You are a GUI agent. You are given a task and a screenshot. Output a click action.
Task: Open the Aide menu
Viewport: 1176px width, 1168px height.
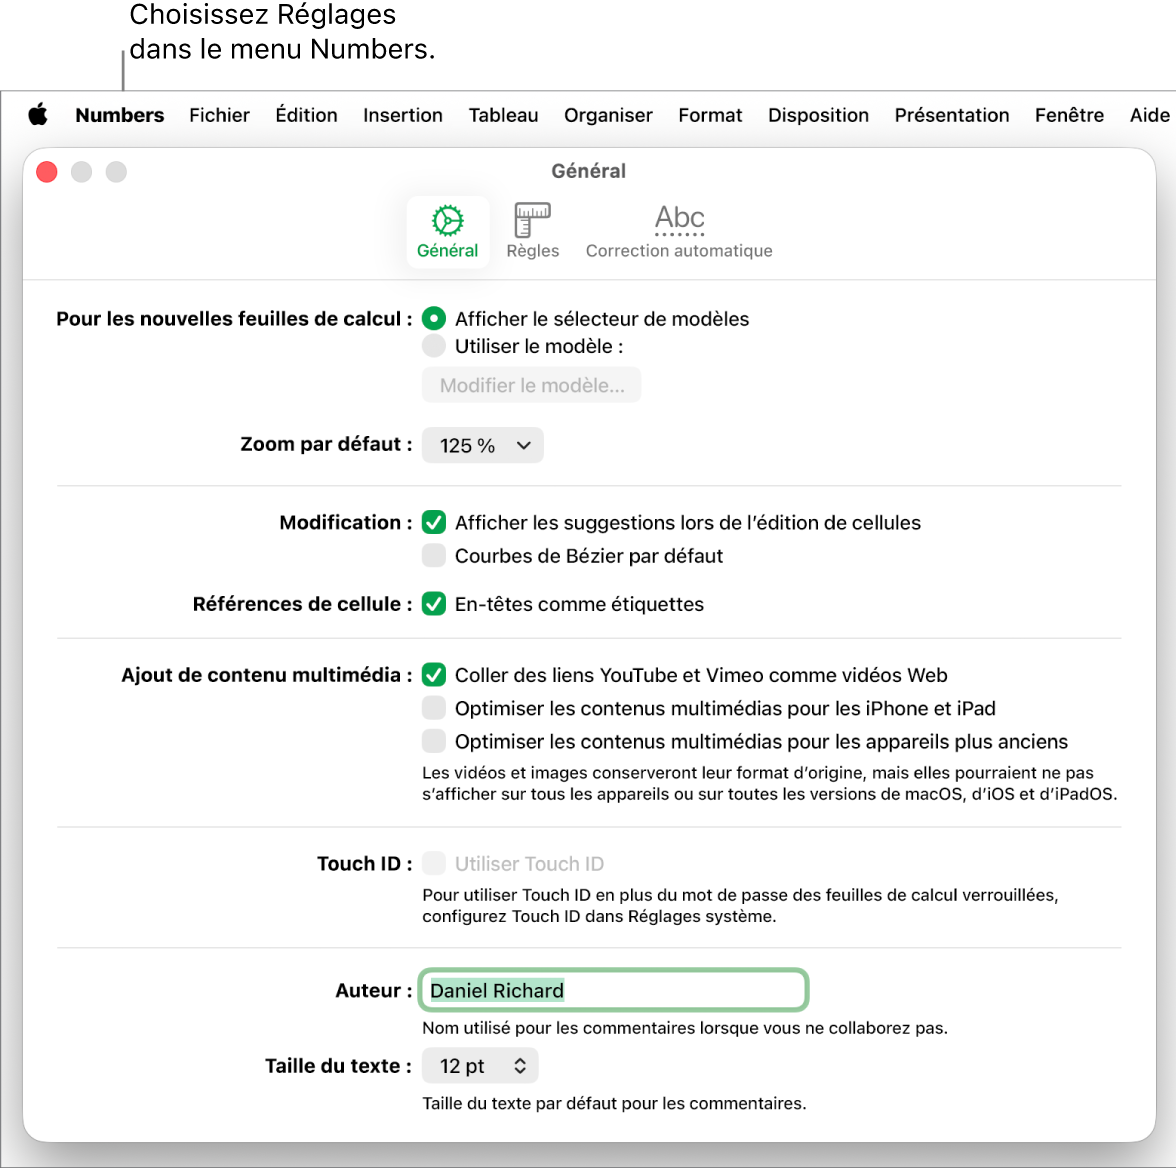[1150, 115]
